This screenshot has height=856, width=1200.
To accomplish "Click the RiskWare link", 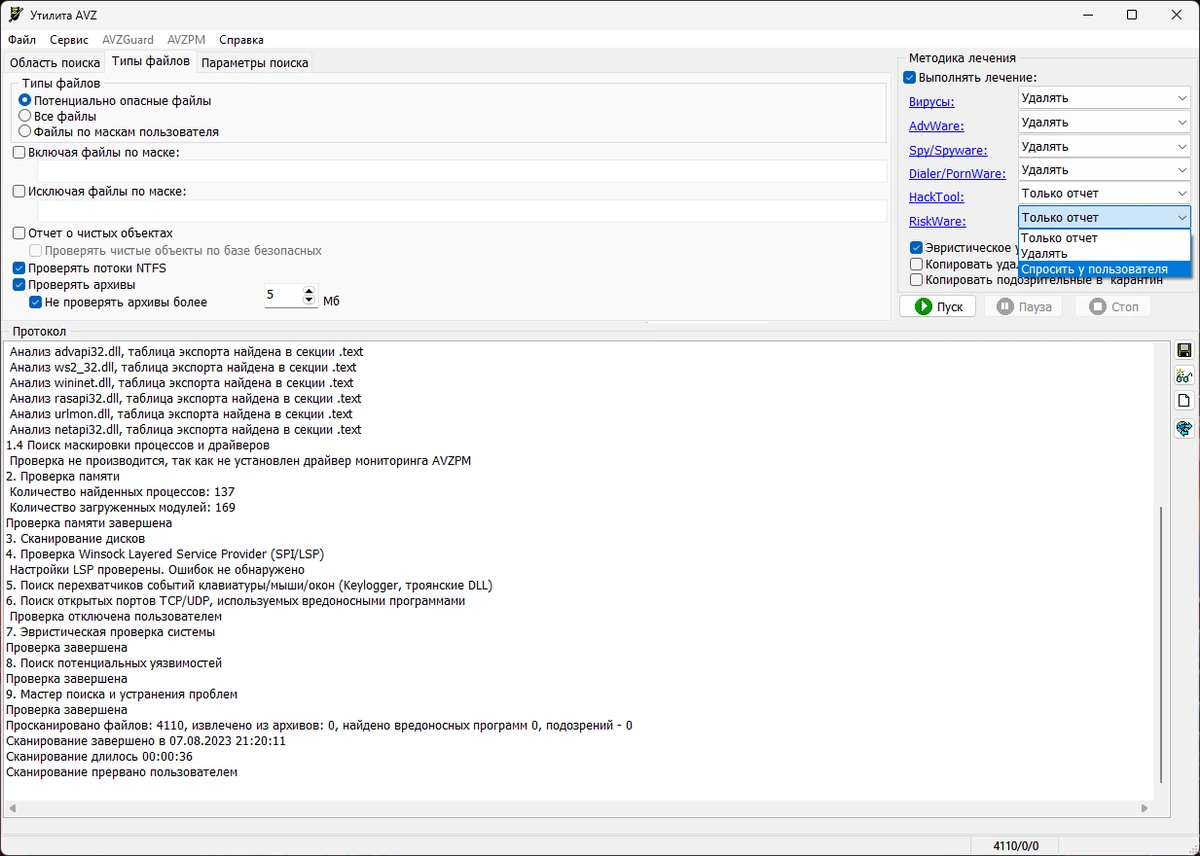I will (937, 222).
